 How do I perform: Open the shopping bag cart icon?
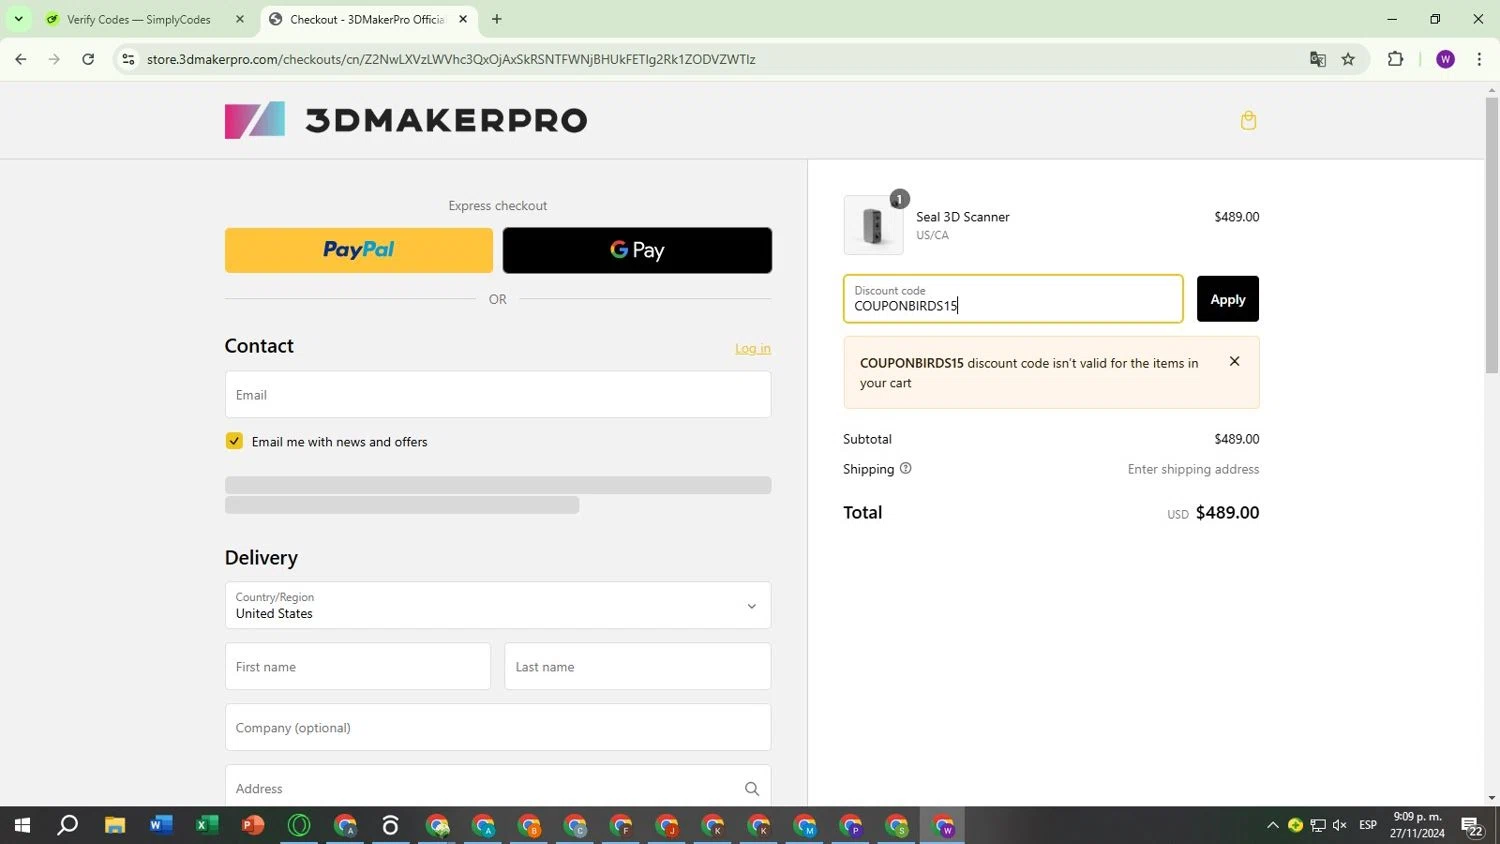[x=1248, y=121]
